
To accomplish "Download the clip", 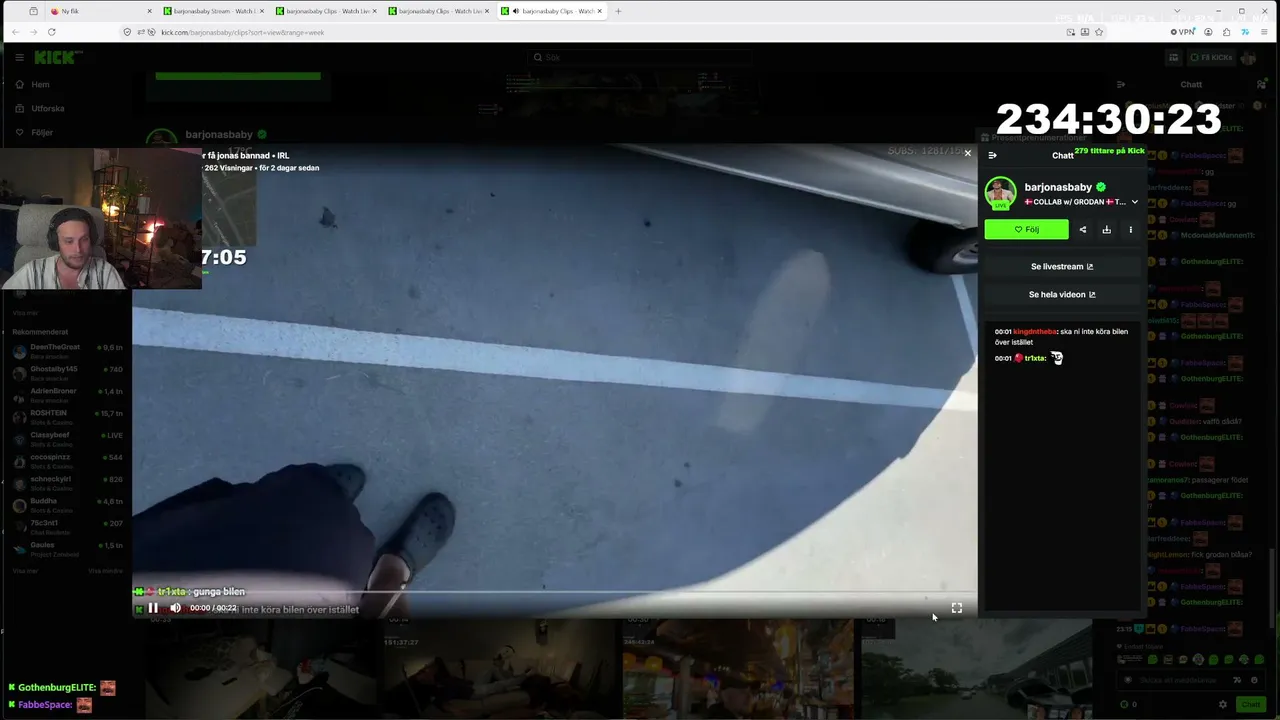I will [x=1107, y=230].
